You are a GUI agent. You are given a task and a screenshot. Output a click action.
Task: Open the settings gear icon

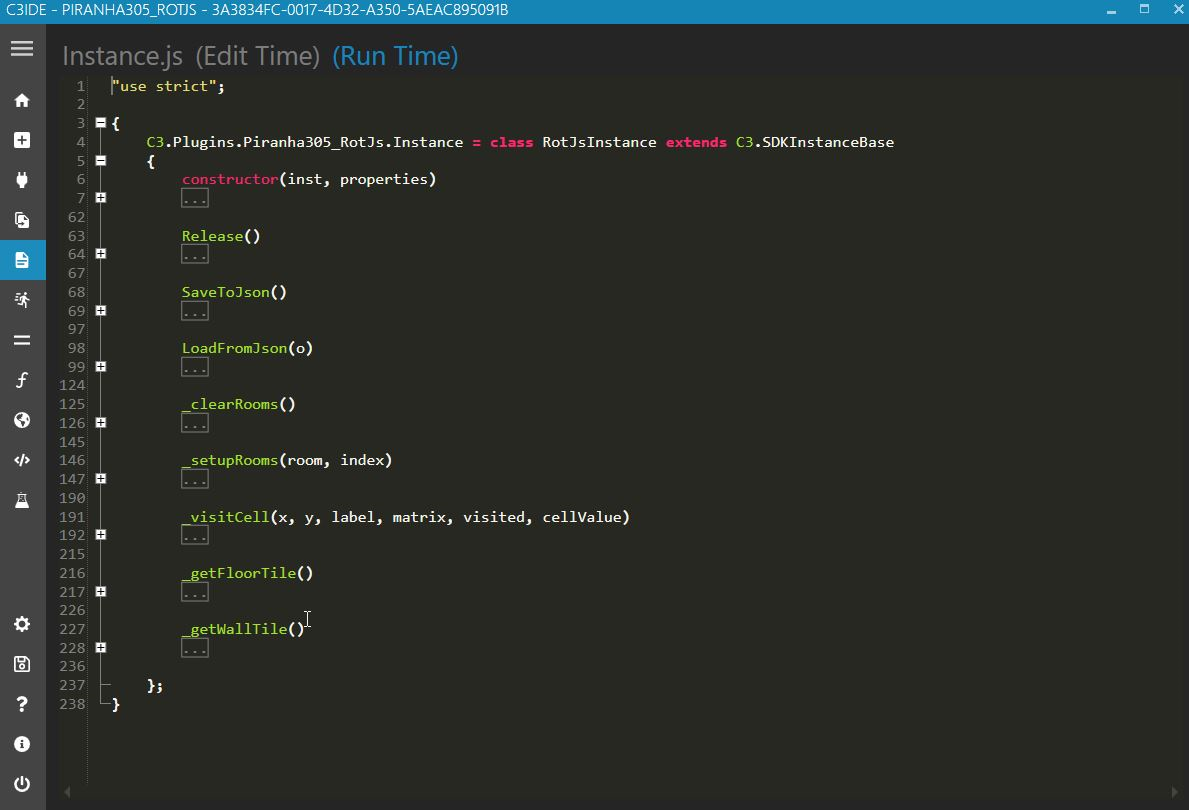coord(22,624)
